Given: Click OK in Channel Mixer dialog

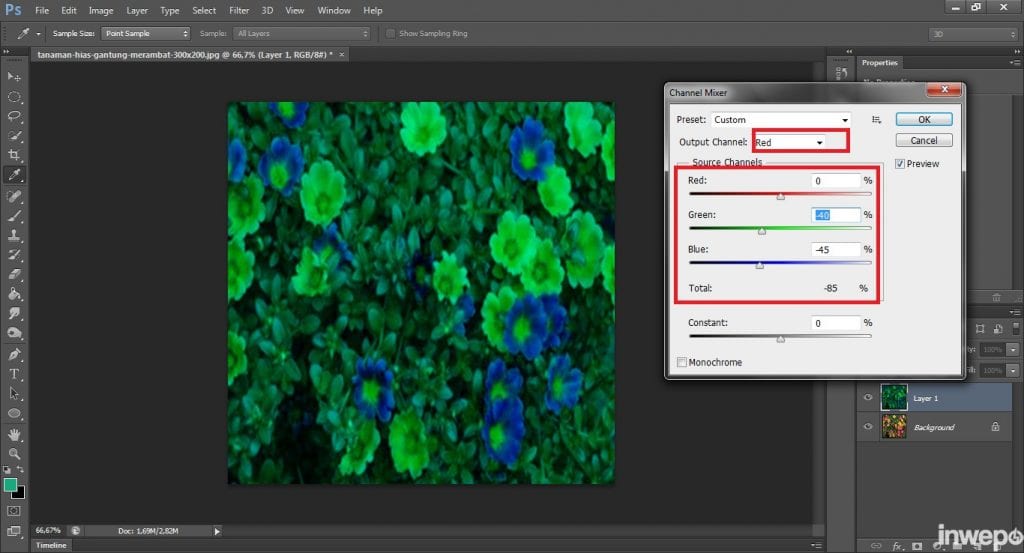Looking at the screenshot, I should pos(923,120).
